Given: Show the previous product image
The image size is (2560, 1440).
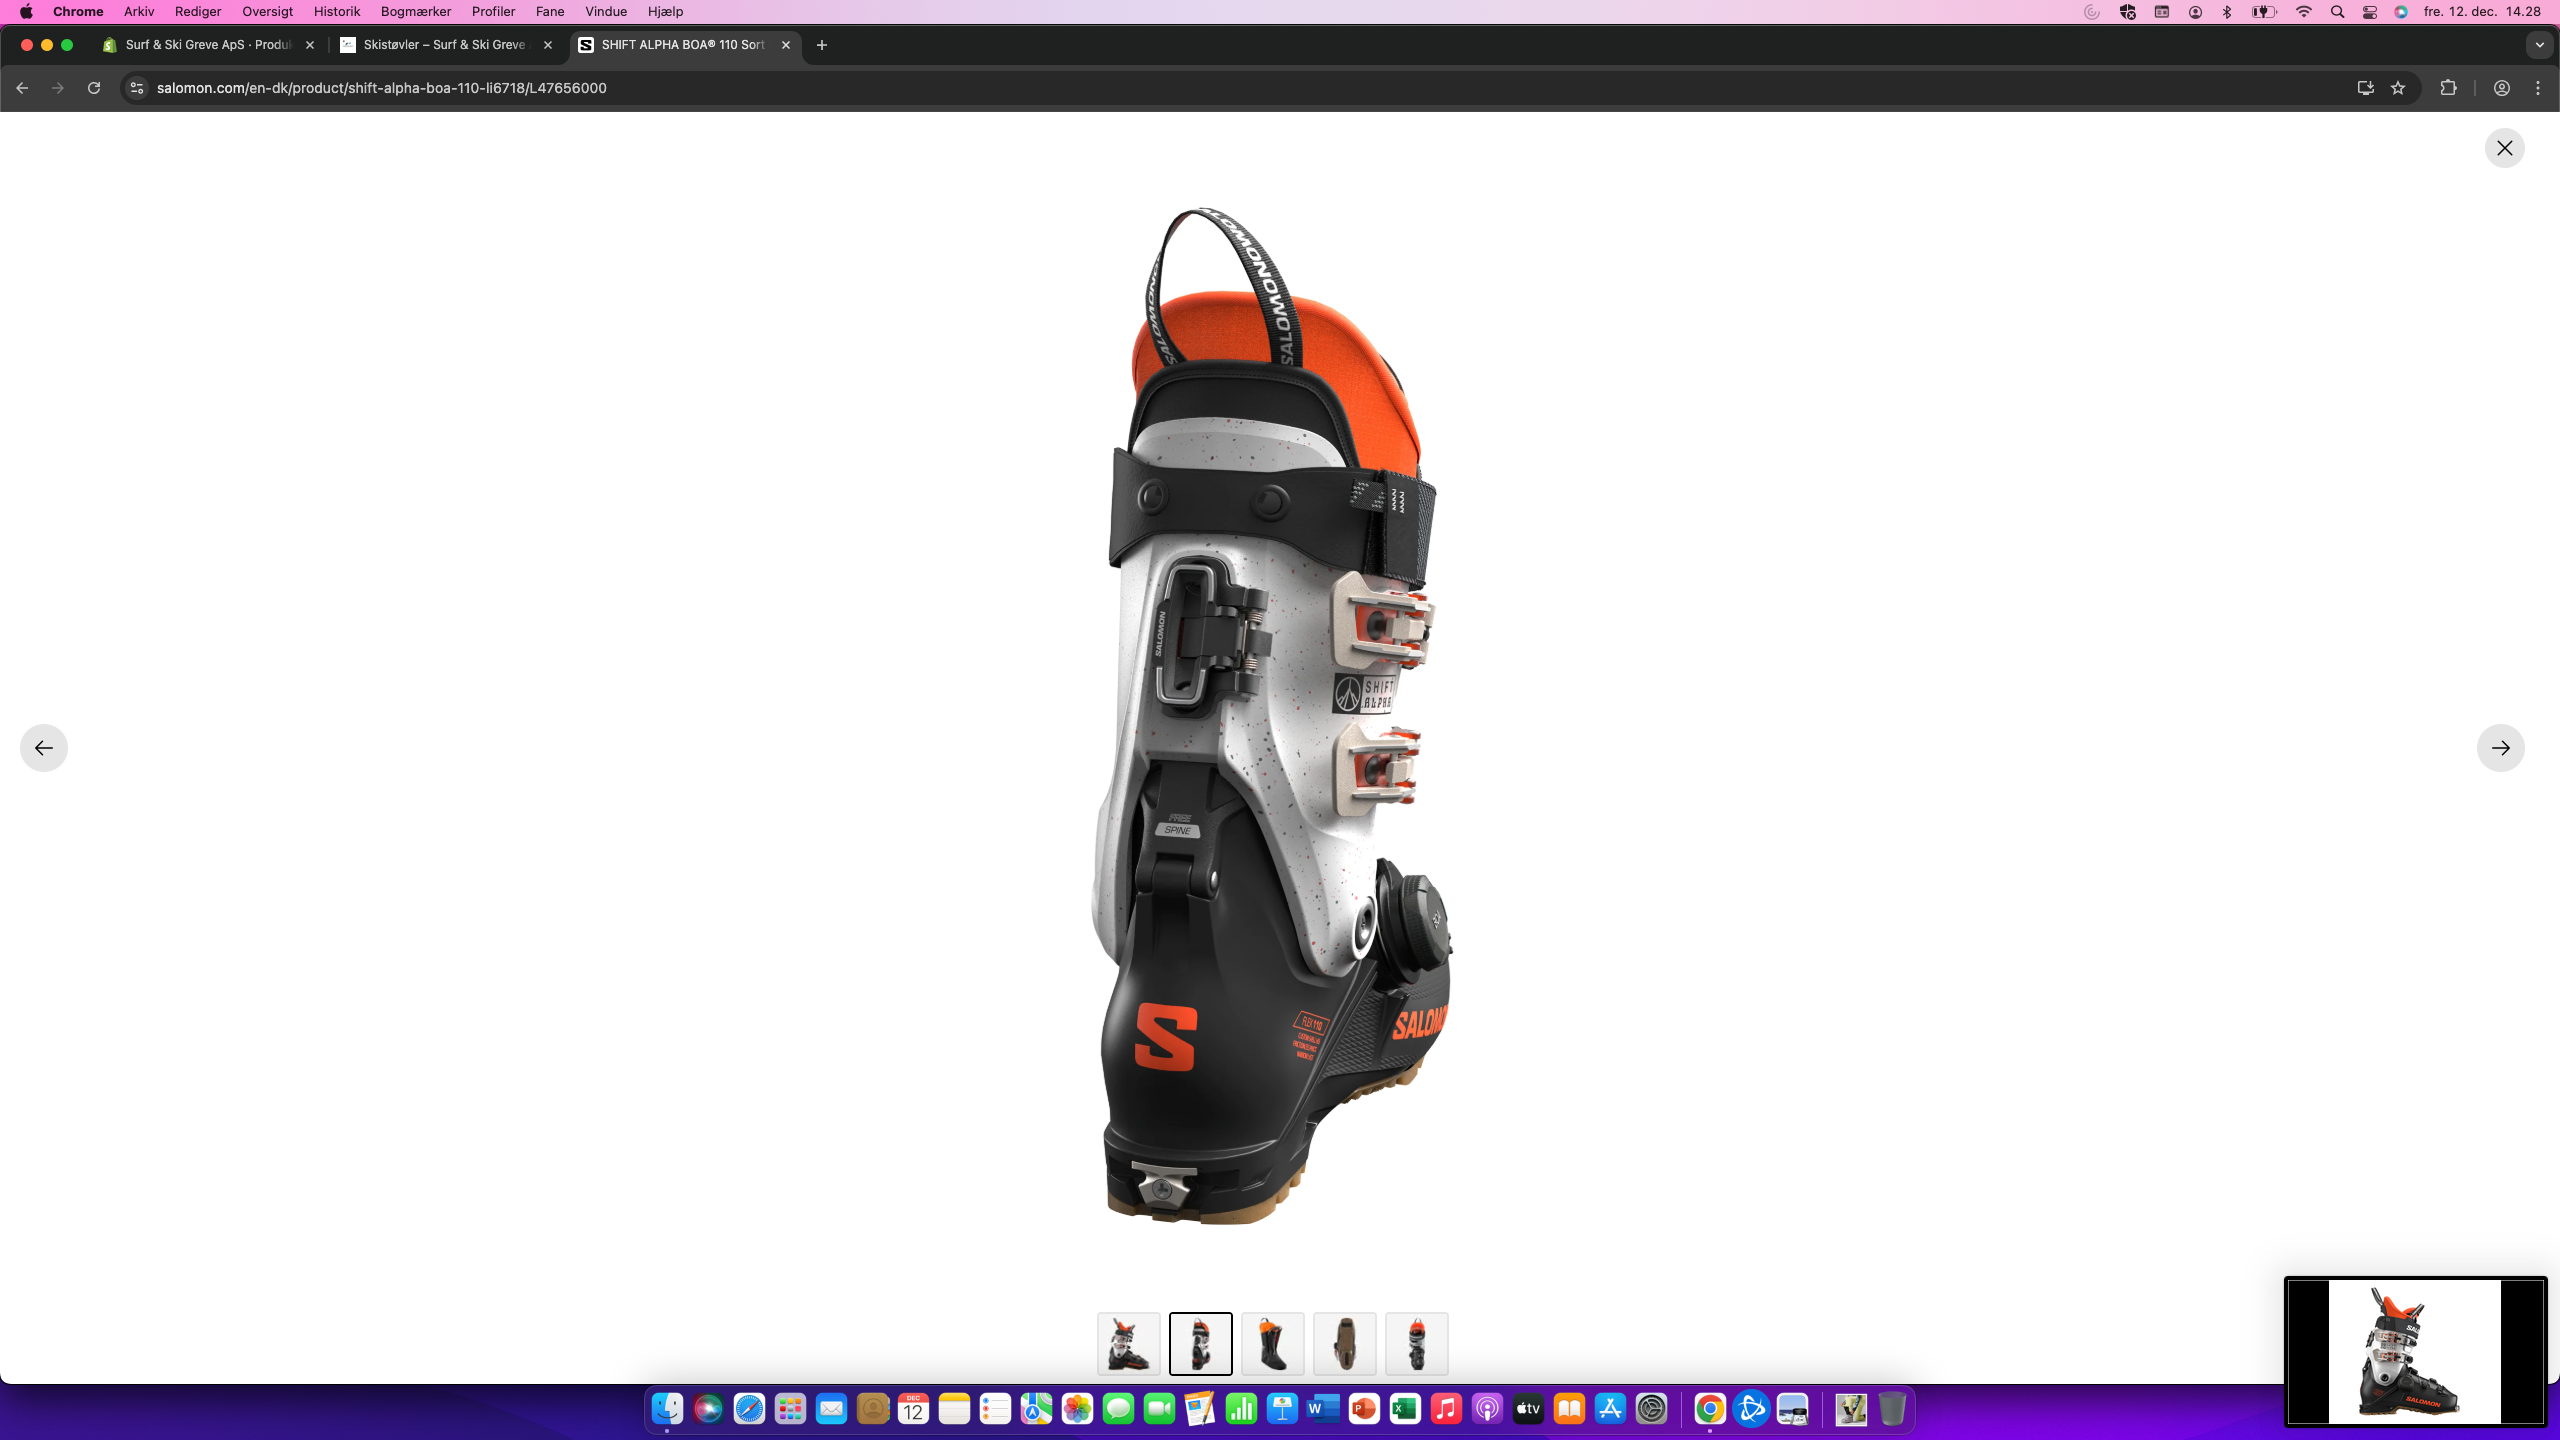Looking at the screenshot, I should coord(43,747).
